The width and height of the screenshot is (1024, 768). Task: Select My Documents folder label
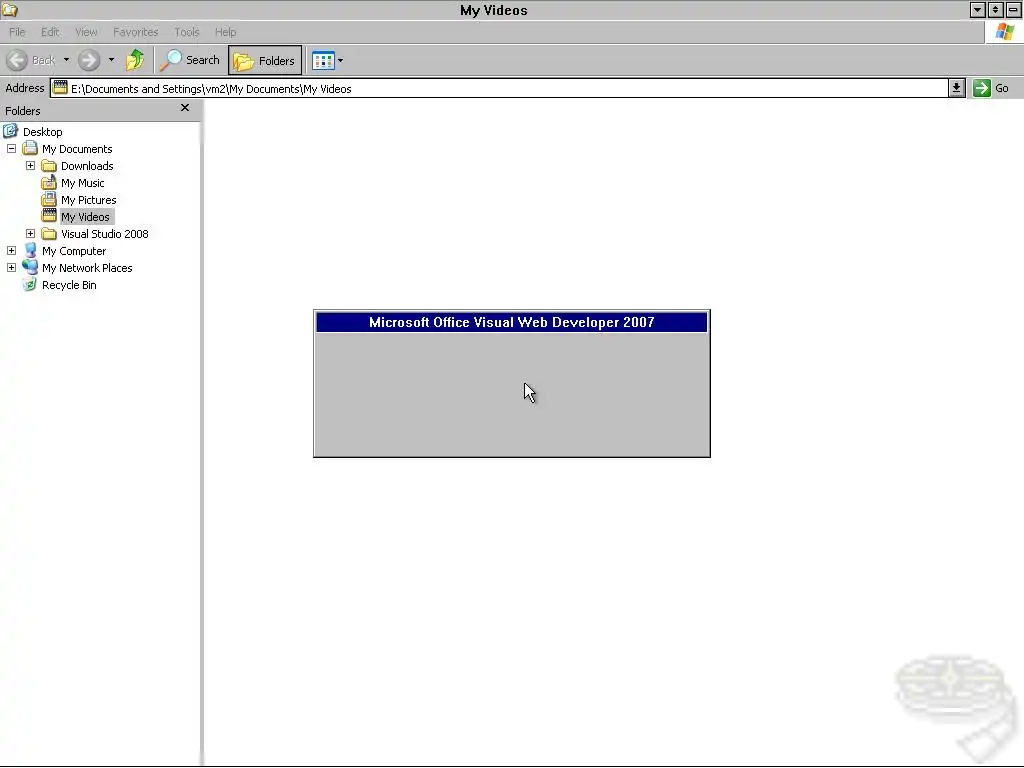pyautogui.click(x=77, y=149)
